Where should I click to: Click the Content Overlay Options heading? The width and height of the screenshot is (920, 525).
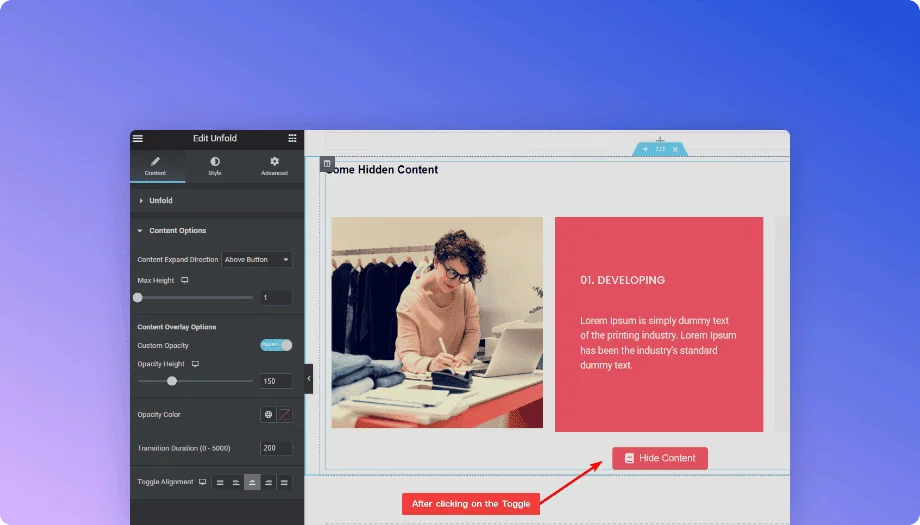click(x=177, y=327)
